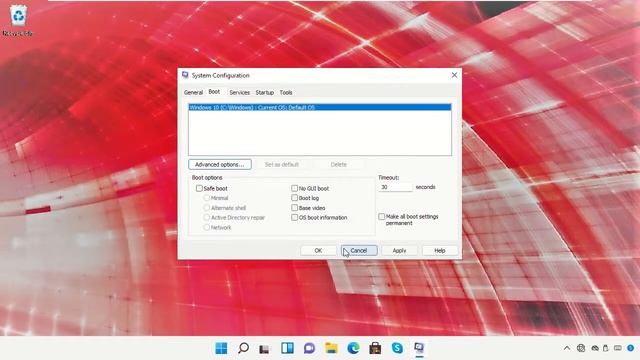Switch to the General tab
This screenshot has height=360, width=640.
pyautogui.click(x=193, y=93)
